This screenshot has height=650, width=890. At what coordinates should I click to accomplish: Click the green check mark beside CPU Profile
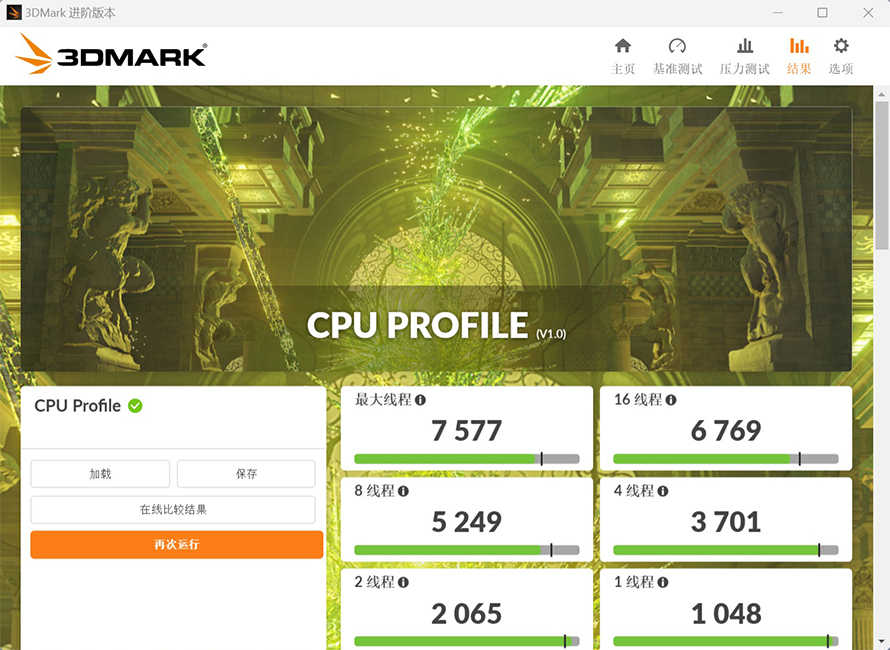pyautogui.click(x=135, y=406)
